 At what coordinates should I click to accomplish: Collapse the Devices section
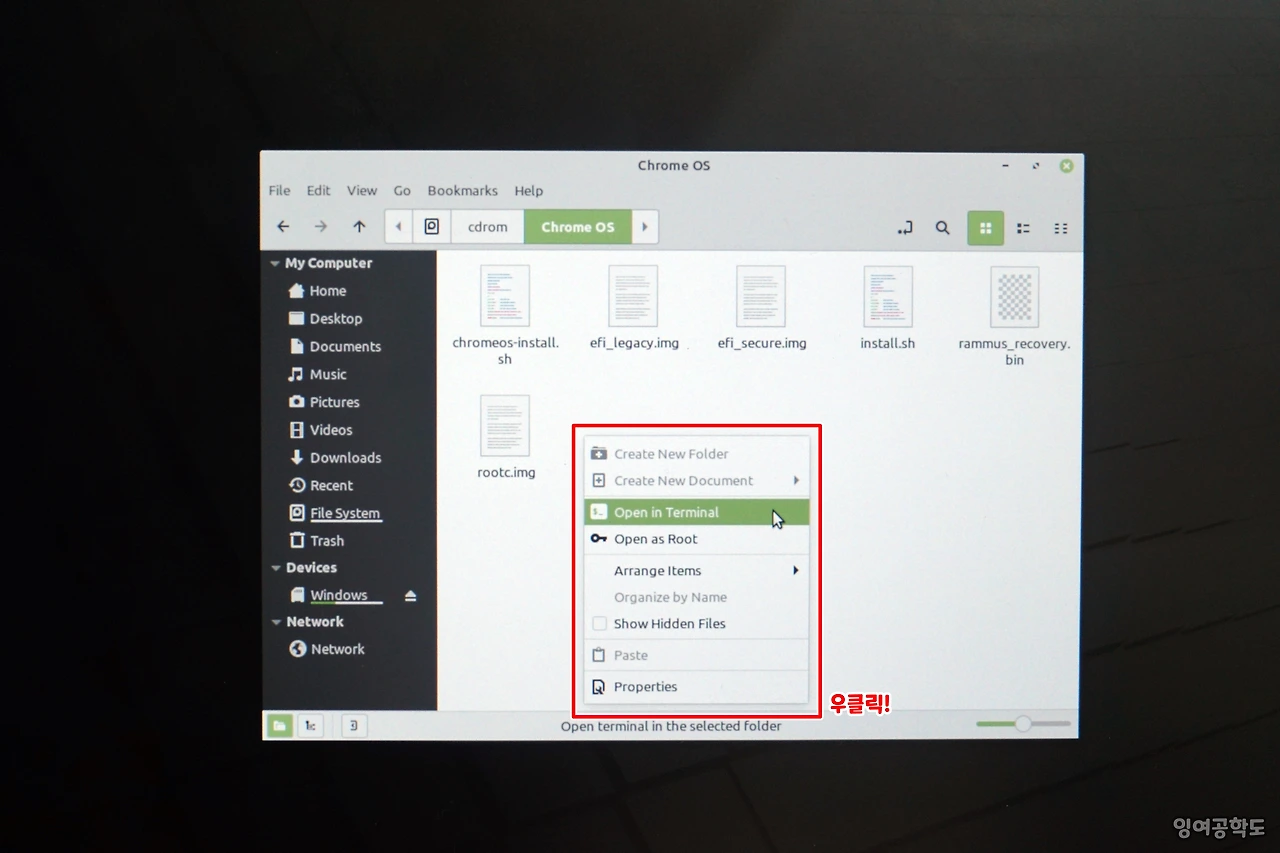point(276,568)
